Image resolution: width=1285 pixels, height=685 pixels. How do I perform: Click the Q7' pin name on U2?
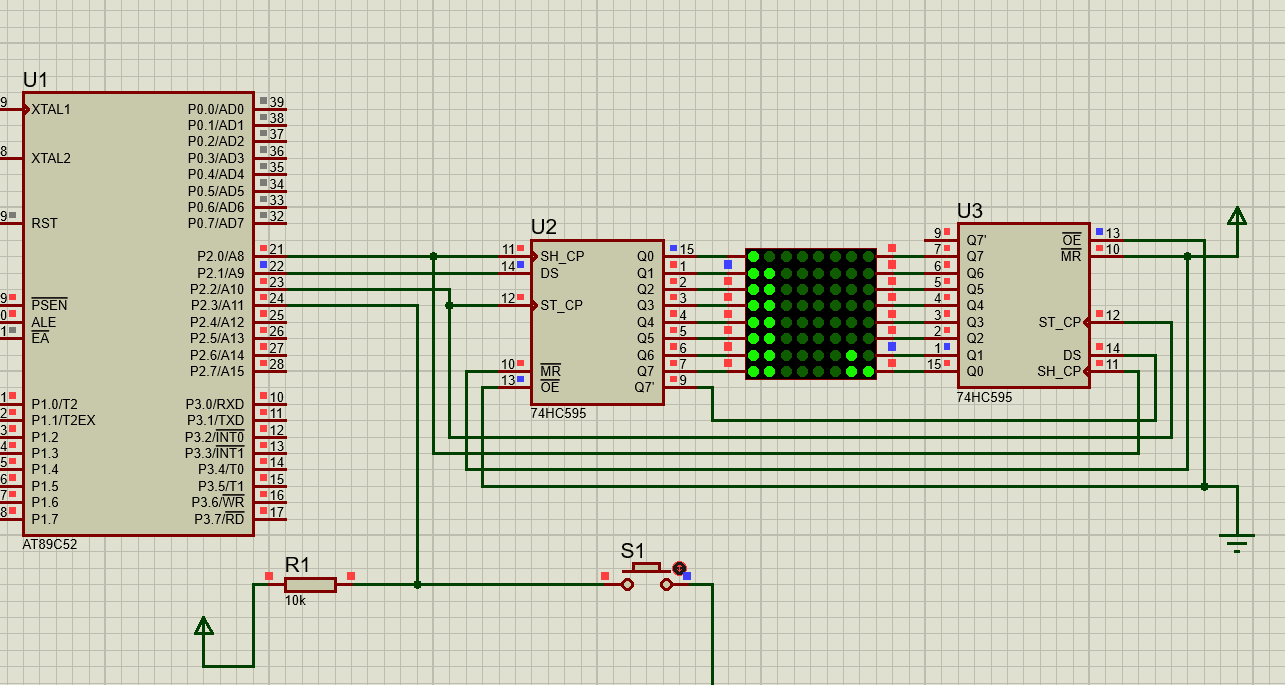point(646,387)
